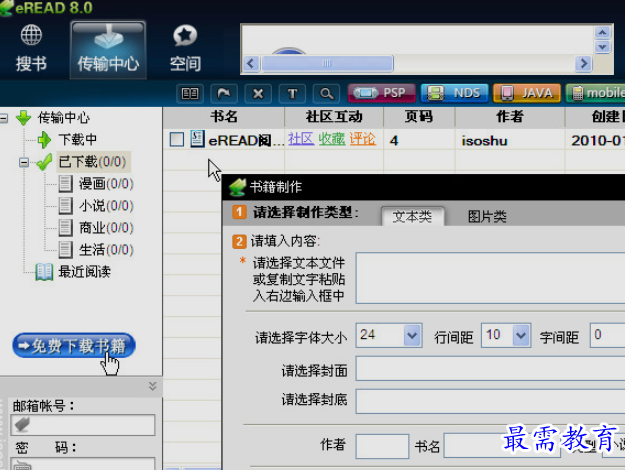Open the 商业(0/0) category
625x470 pixels.
(106, 228)
